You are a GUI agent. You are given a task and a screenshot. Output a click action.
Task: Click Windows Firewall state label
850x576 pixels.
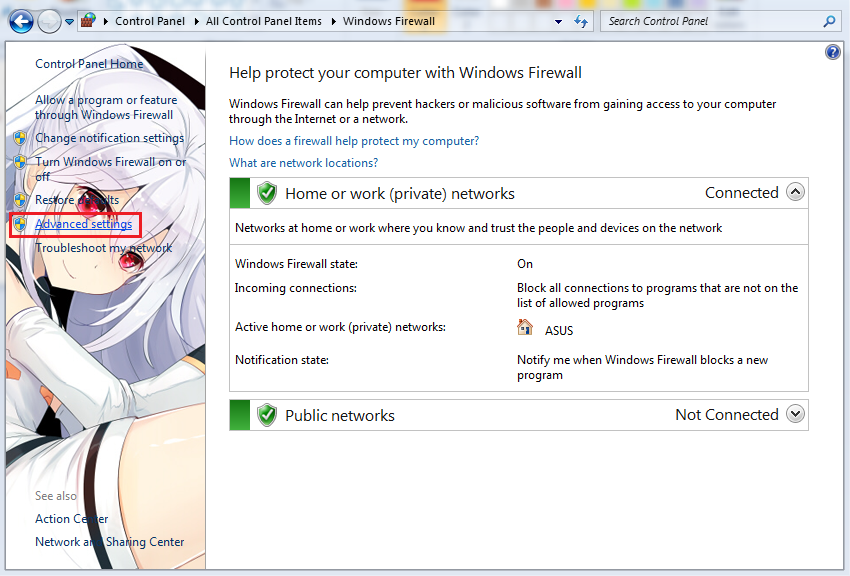[297, 264]
